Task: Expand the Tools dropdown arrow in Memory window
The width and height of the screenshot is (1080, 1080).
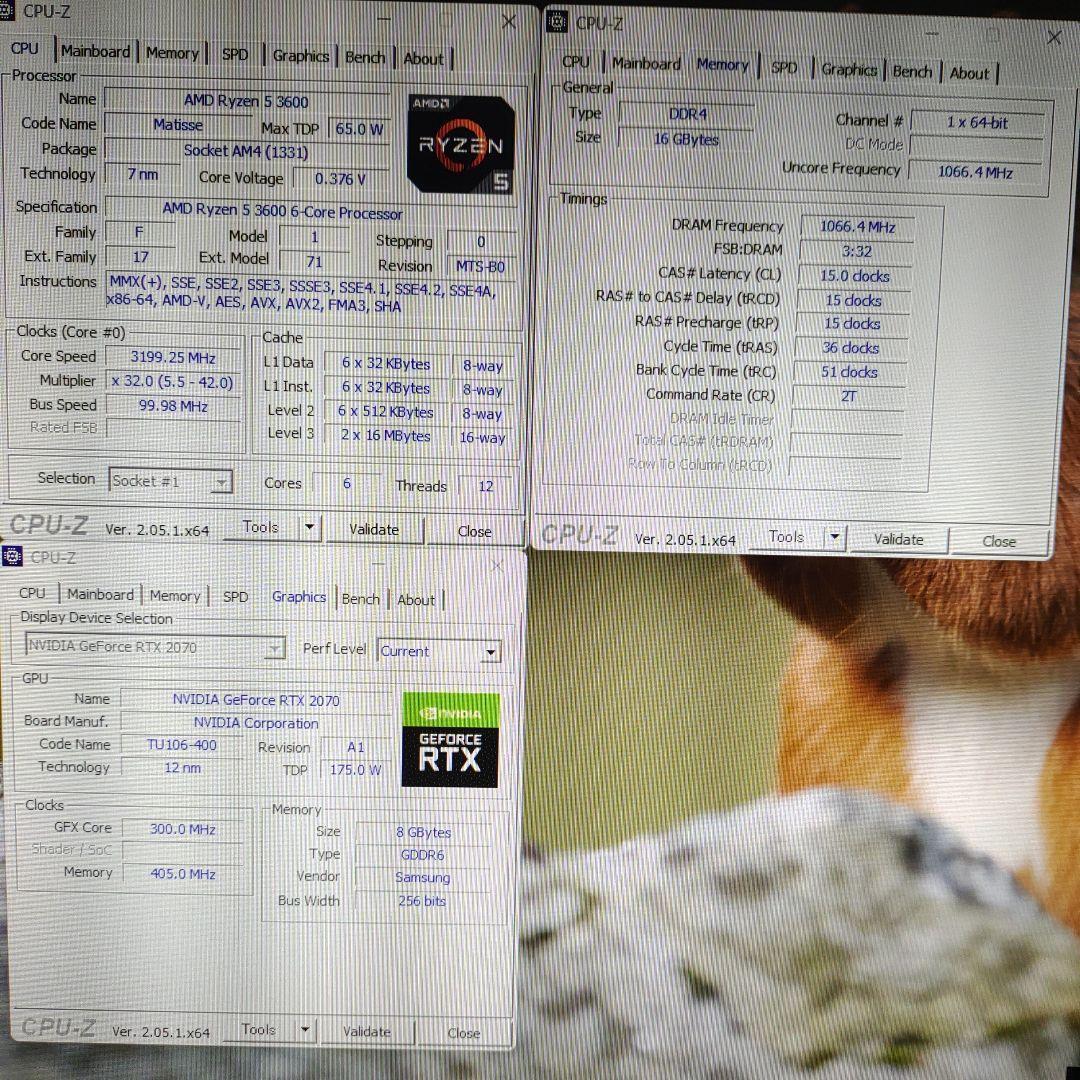Action: click(x=834, y=537)
